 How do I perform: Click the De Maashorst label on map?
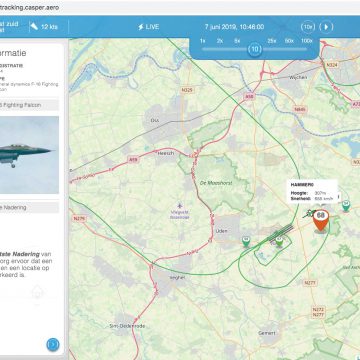pos(216,183)
